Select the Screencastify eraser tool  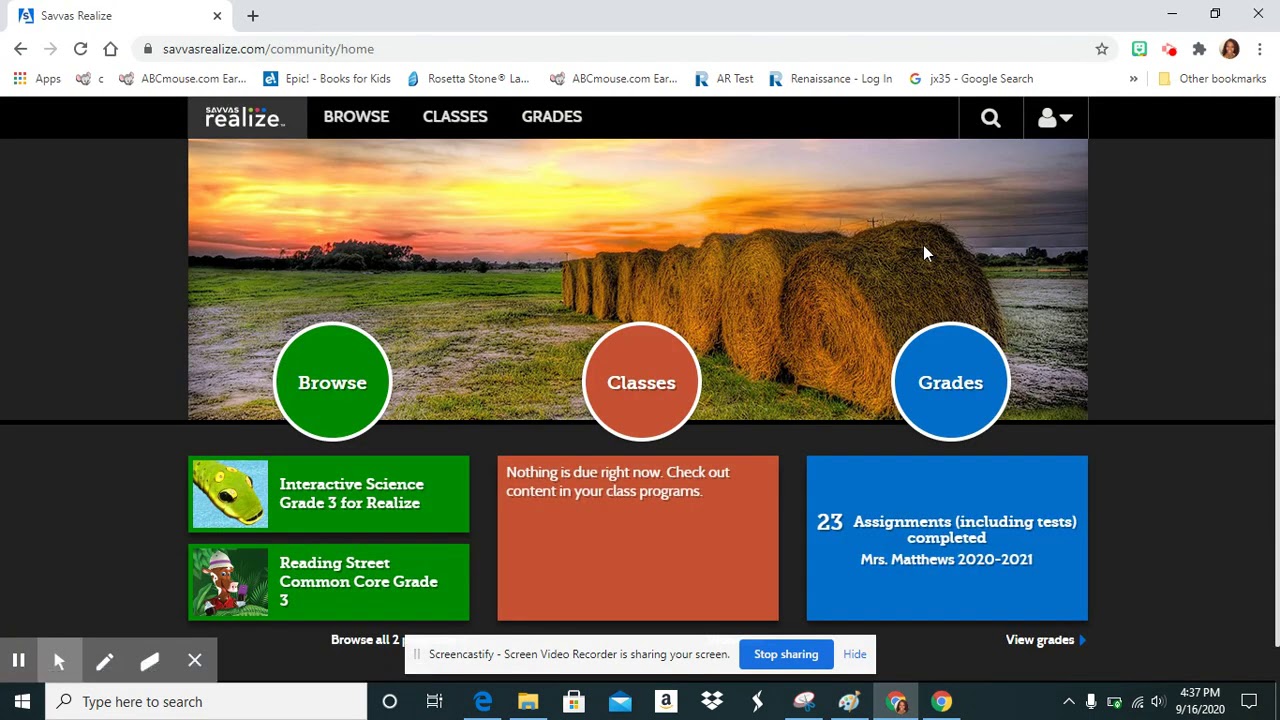149,661
